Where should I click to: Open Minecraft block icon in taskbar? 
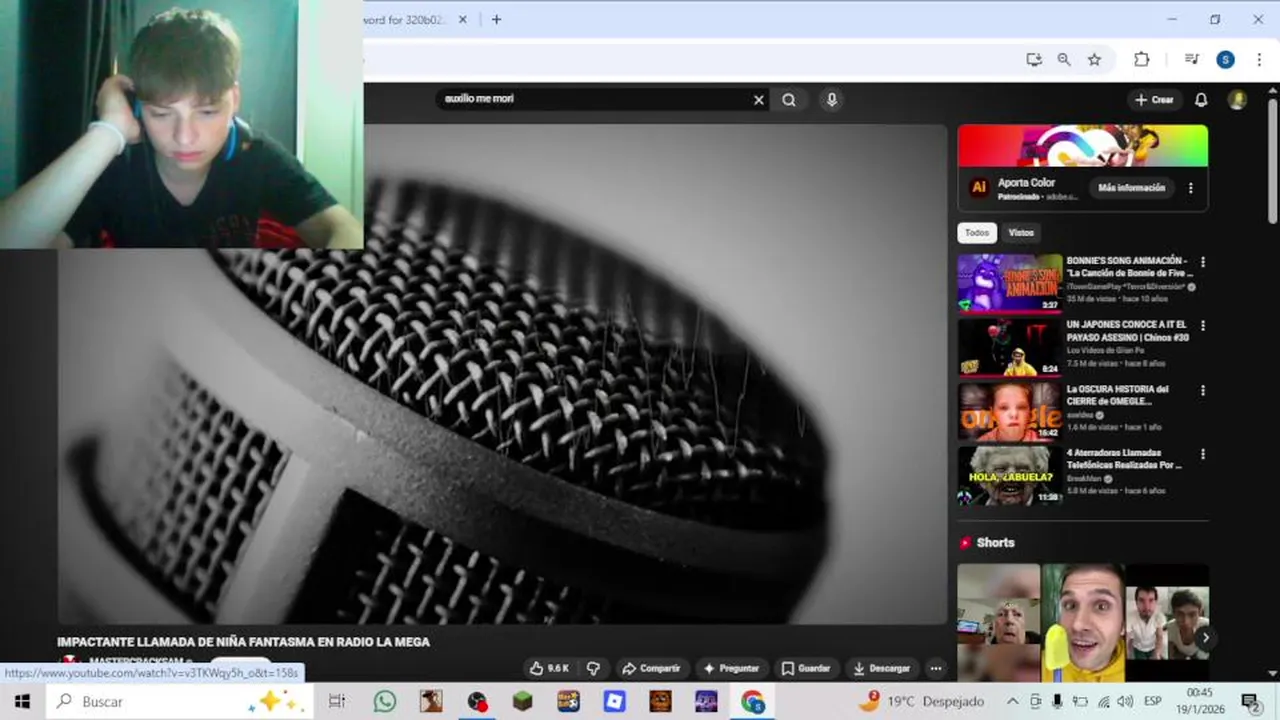pyautogui.click(x=522, y=702)
